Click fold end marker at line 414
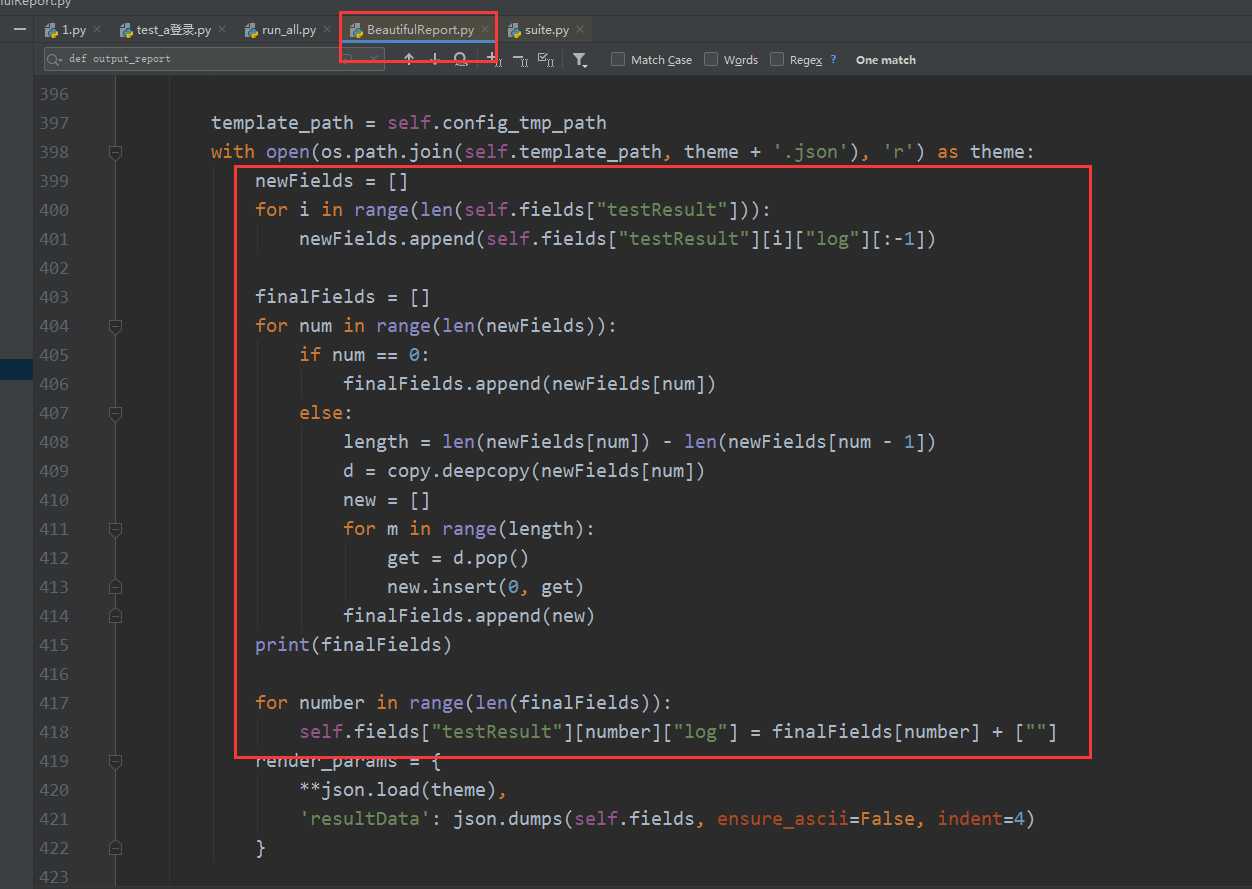 point(115,616)
